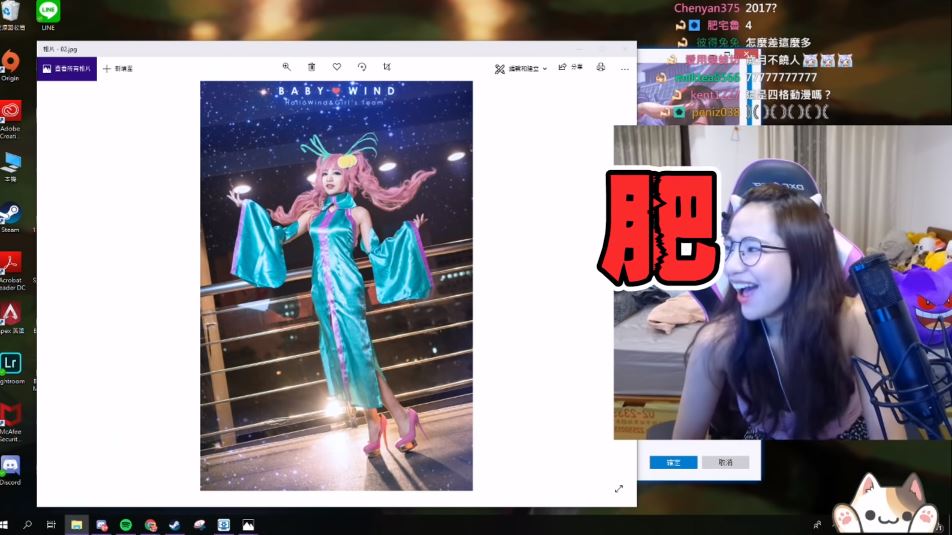Click the Discord desktop shortcut
The image size is (952, 535).
coord(11,467)
